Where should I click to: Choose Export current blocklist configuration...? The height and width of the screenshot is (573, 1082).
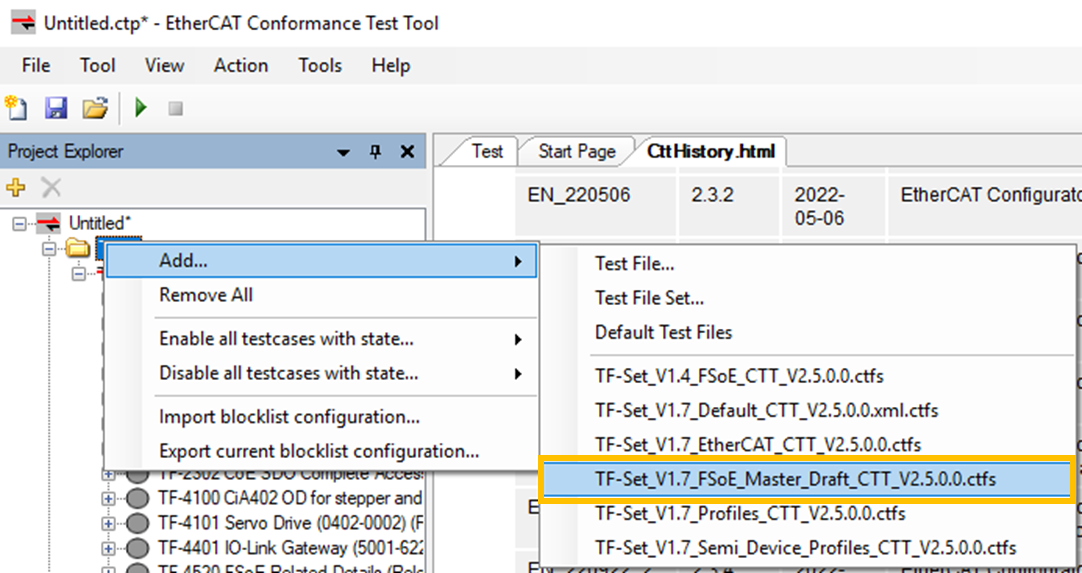coord(322,452)
